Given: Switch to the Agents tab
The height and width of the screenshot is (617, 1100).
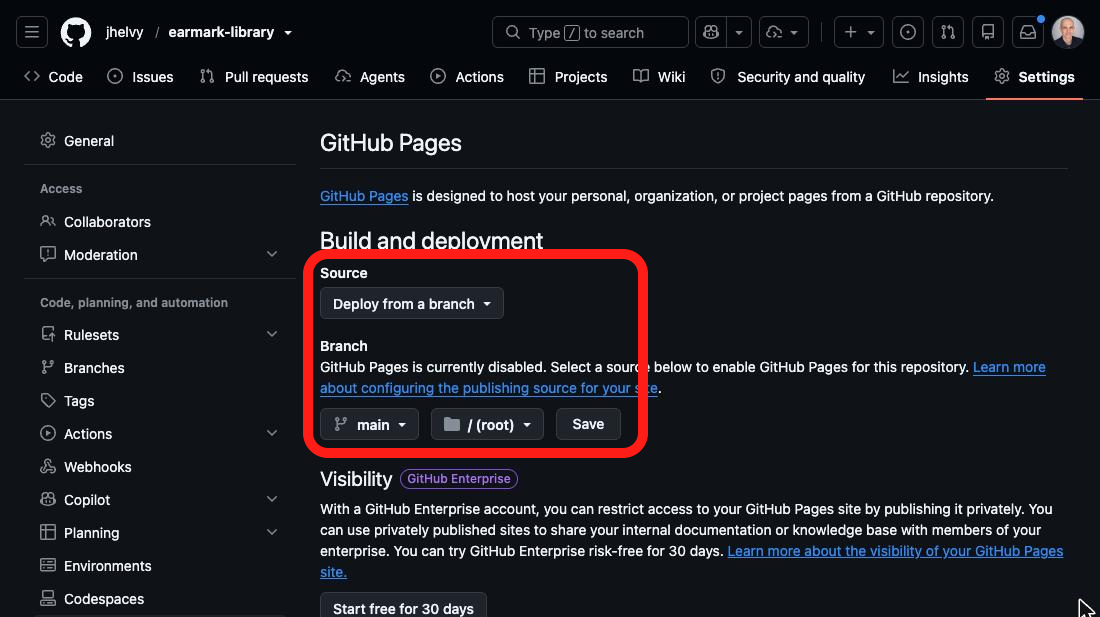Looking at the screenshot, I should 370,76.
